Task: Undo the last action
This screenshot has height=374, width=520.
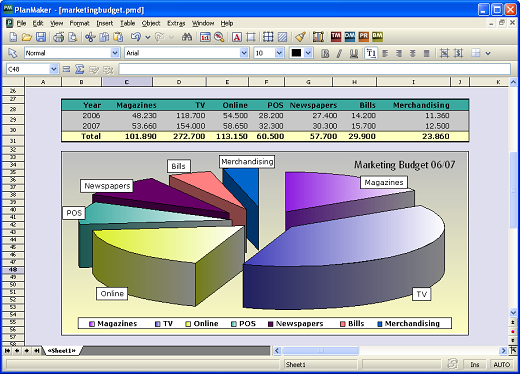Action: (136, 37)
